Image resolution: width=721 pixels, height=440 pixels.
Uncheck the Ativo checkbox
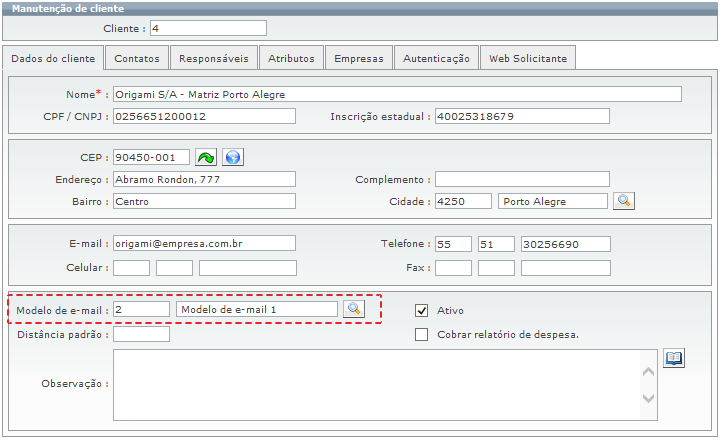click(x=421, y=310)
